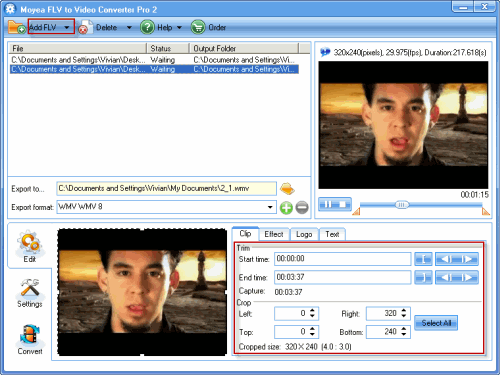Click the playback progress slider handle
Image resolution: width=500 pixels, height=375 pixels.
pyautogui.click(x=402, y=205)
